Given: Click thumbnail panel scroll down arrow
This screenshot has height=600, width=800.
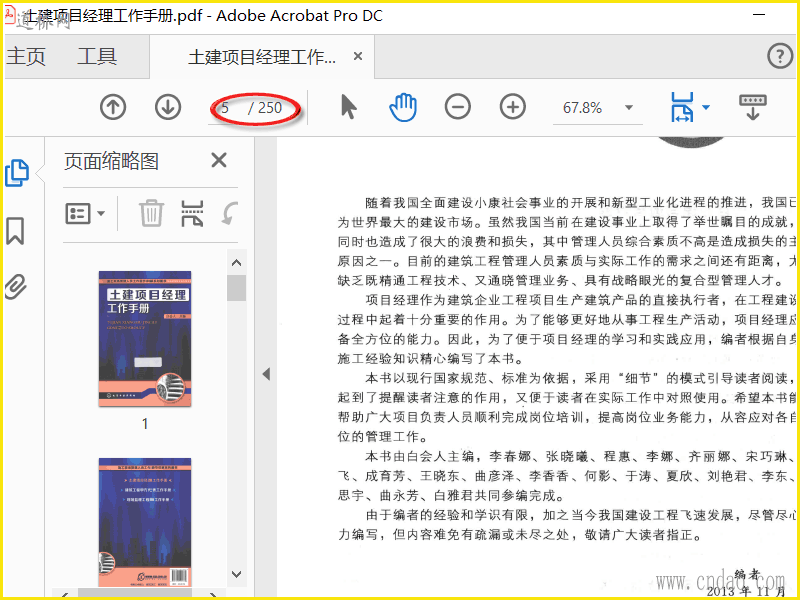Looking at the screenshot, I should 236,574.
